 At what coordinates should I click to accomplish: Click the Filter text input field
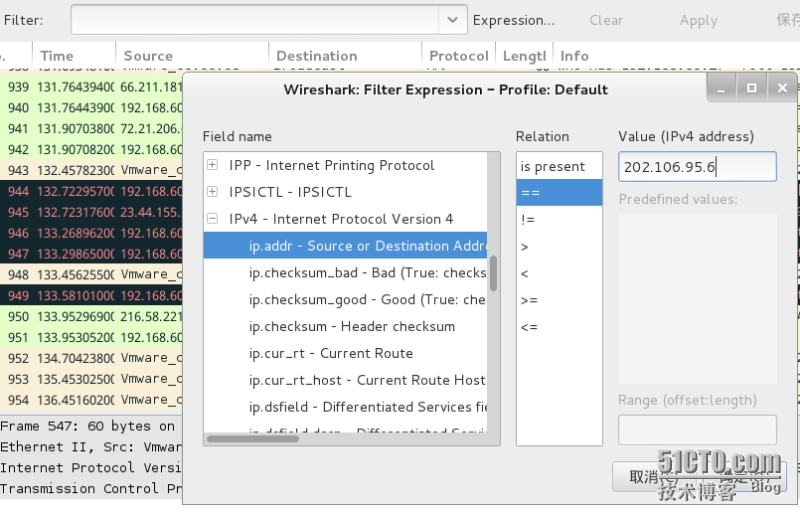tap(255, 20)
